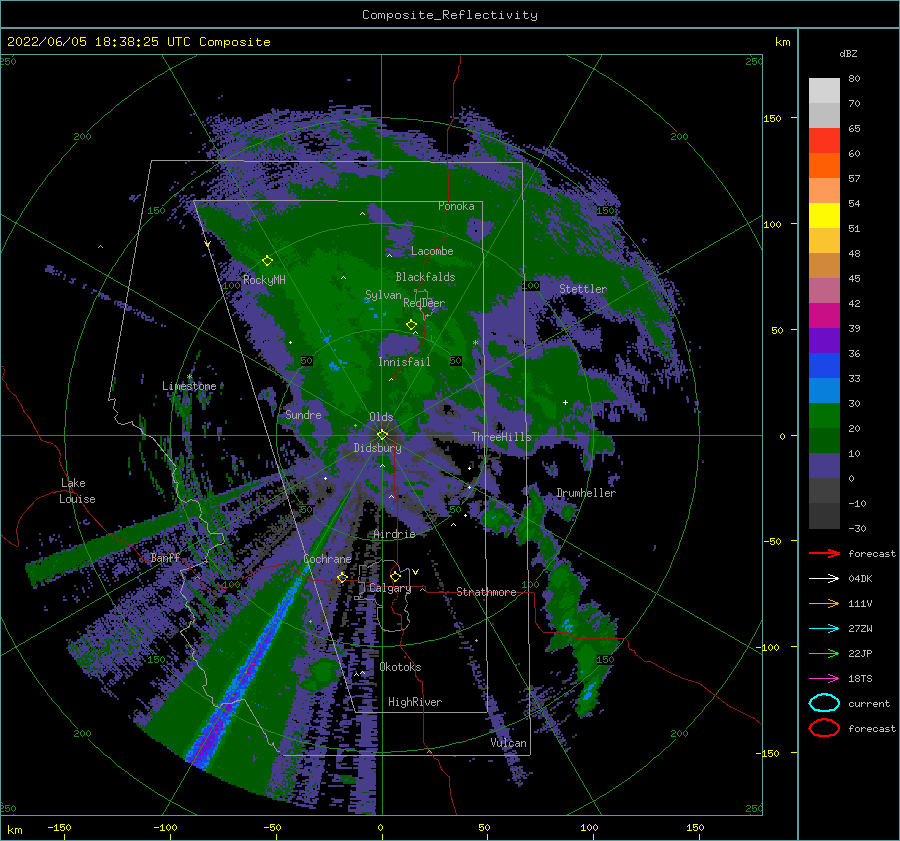The width and height of the screenshot is (900, 841).
Task: Select the purple 36-39 dBZ swatch
Action: [824, 341]
